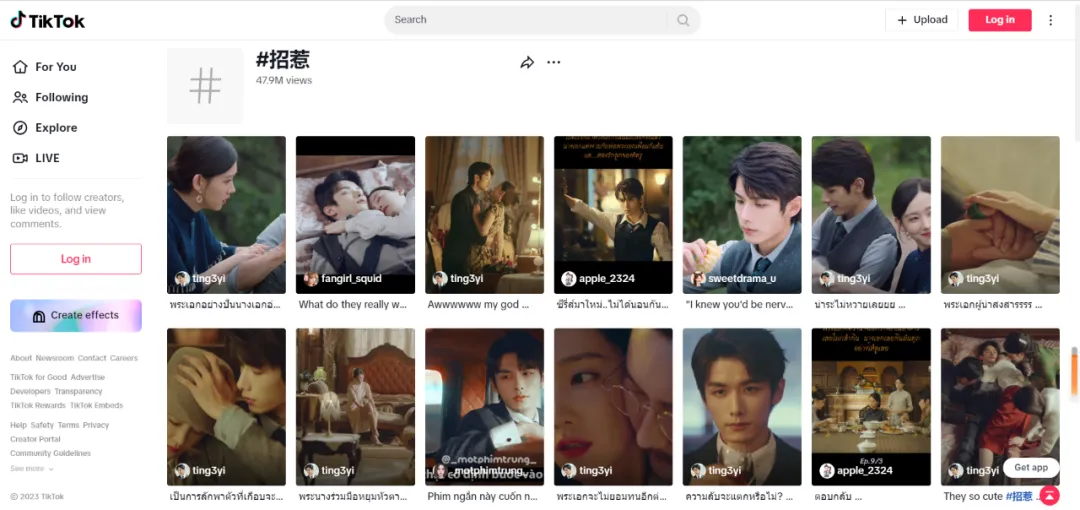The width and height of the screenshot is (1080, 510).
Task: Click the Get app button
Action: [x=1030, y=467]
